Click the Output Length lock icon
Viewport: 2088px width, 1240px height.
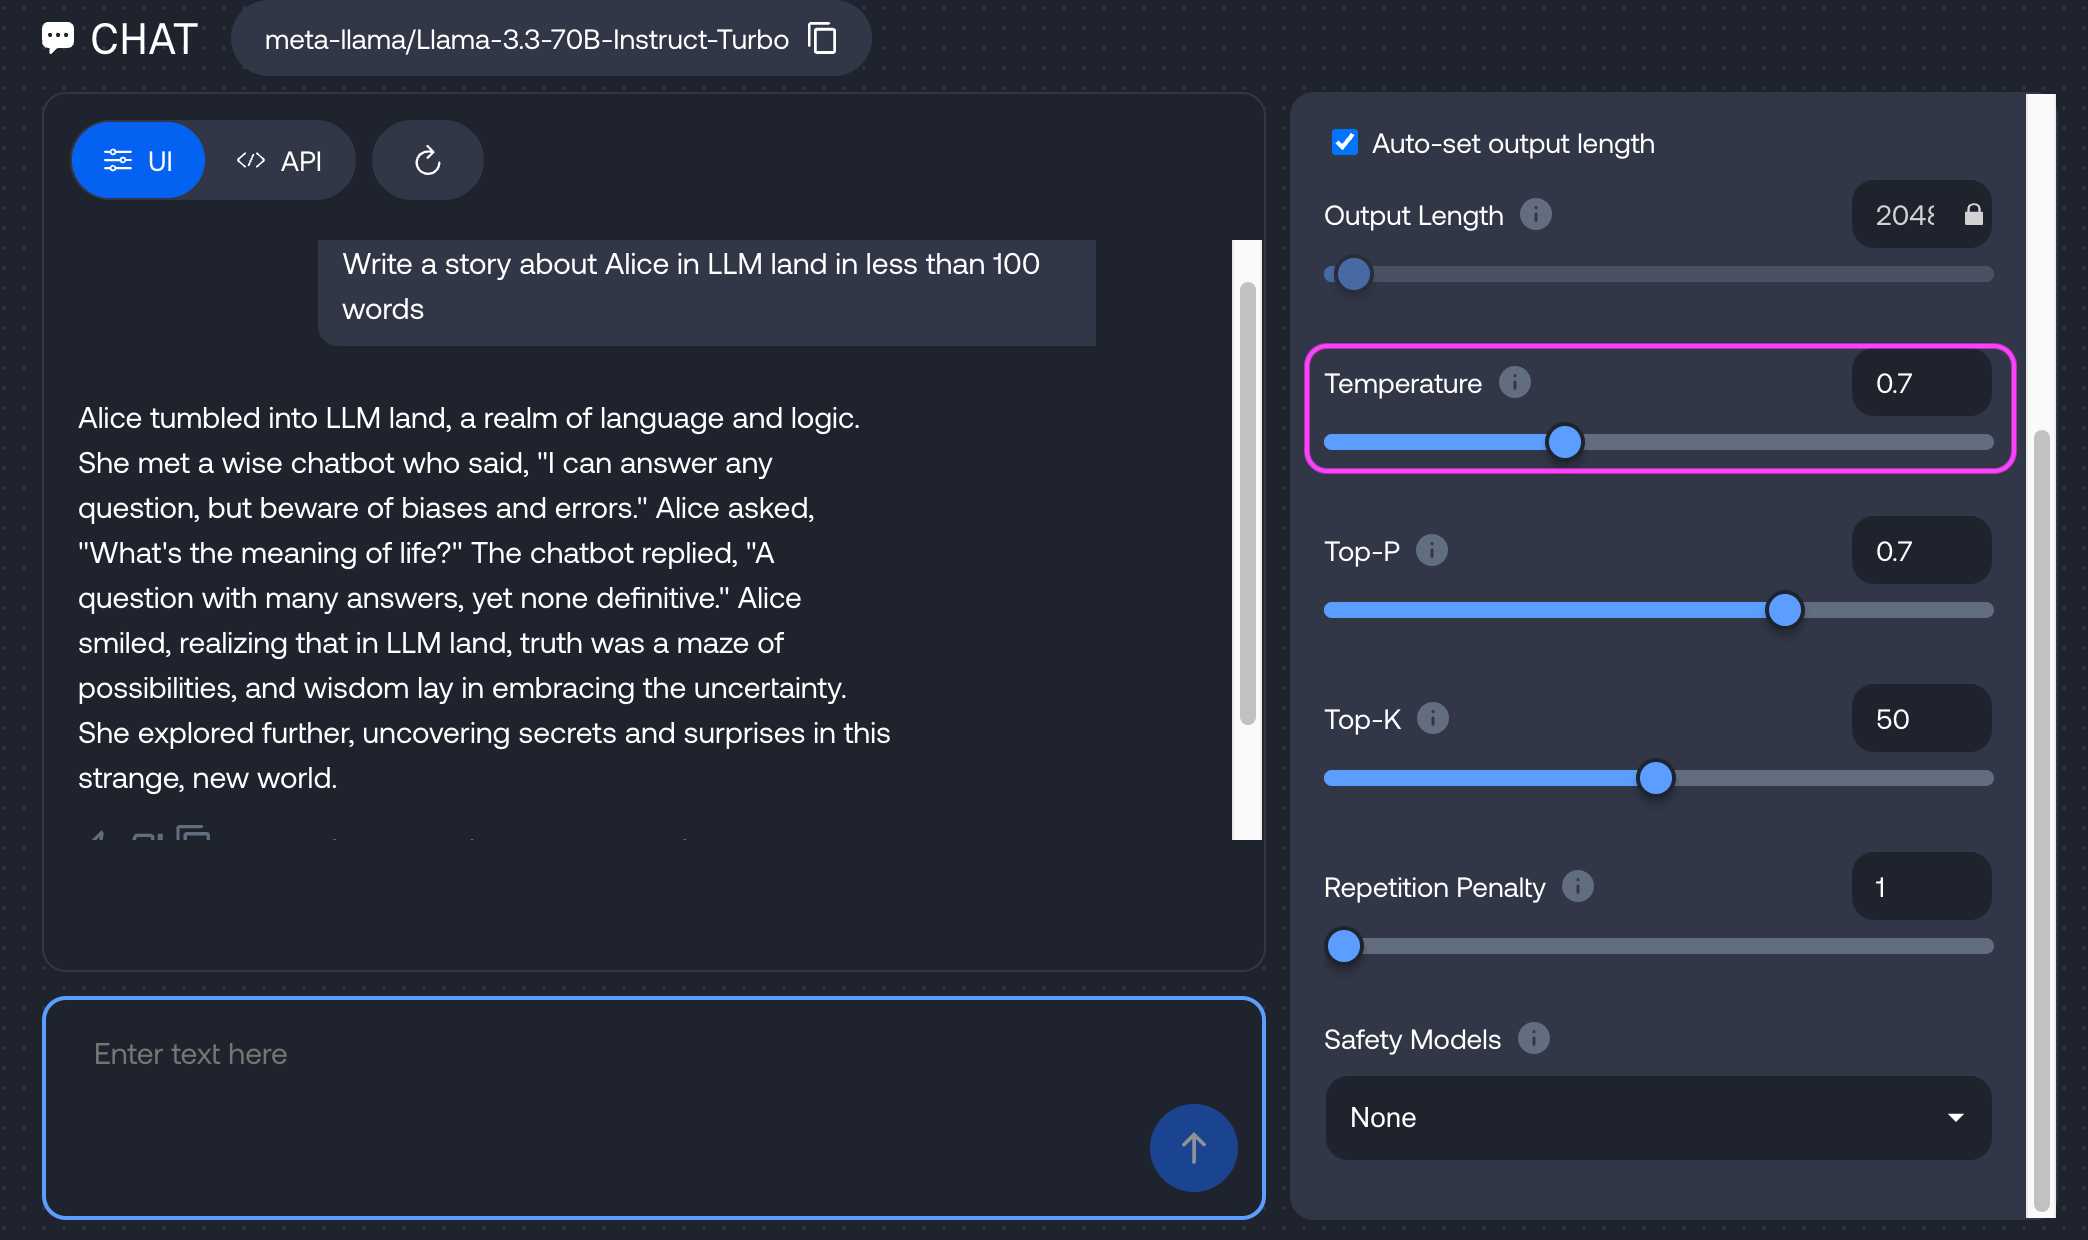tap(1973, 214)
